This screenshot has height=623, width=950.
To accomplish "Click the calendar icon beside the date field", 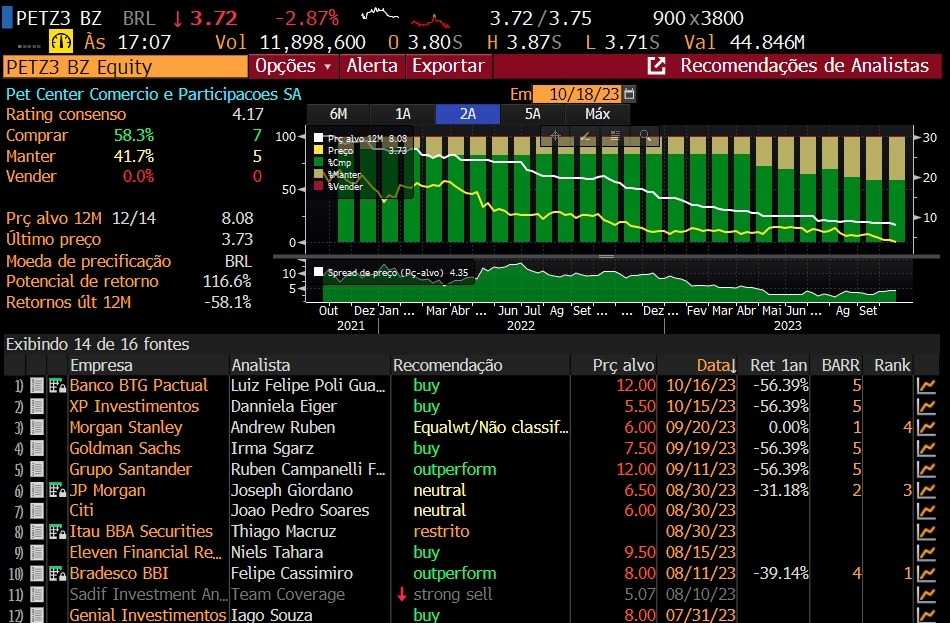I will tap(629, 93).
